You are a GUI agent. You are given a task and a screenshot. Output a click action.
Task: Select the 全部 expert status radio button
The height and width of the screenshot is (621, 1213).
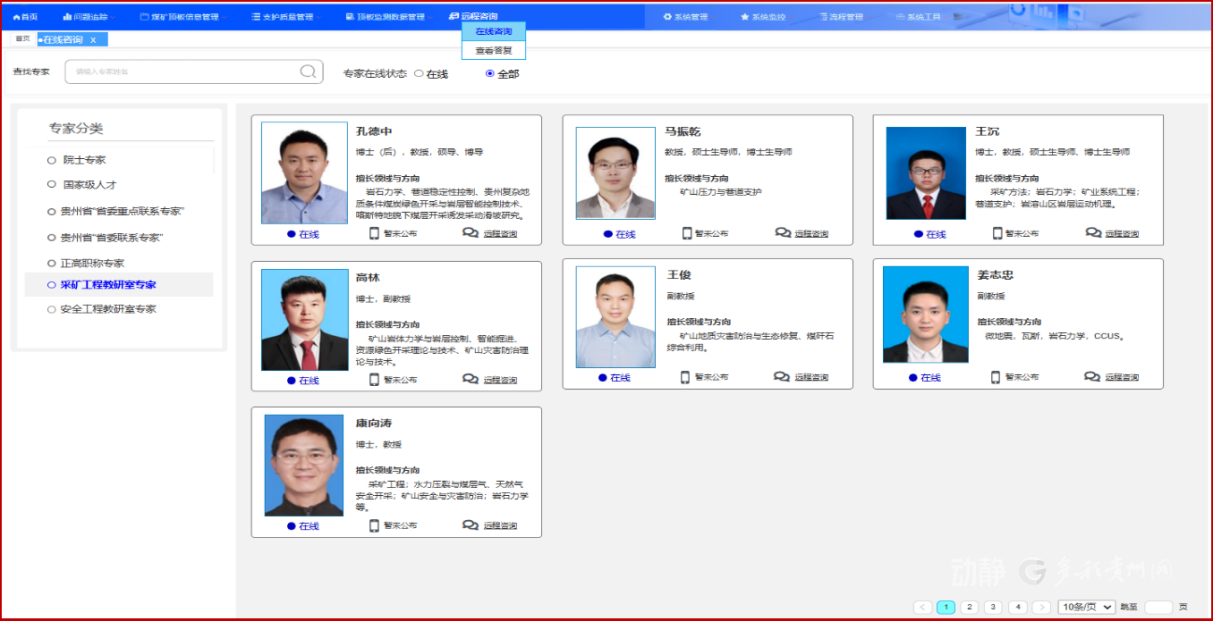click(490, 73)
